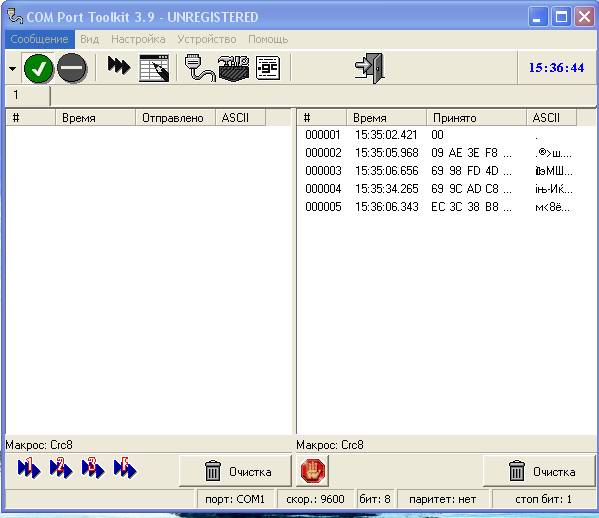The height and width of the screenshot is (518, 599).
Task: Click timestamp 15:36:06.343
Action: coord(387,207)
